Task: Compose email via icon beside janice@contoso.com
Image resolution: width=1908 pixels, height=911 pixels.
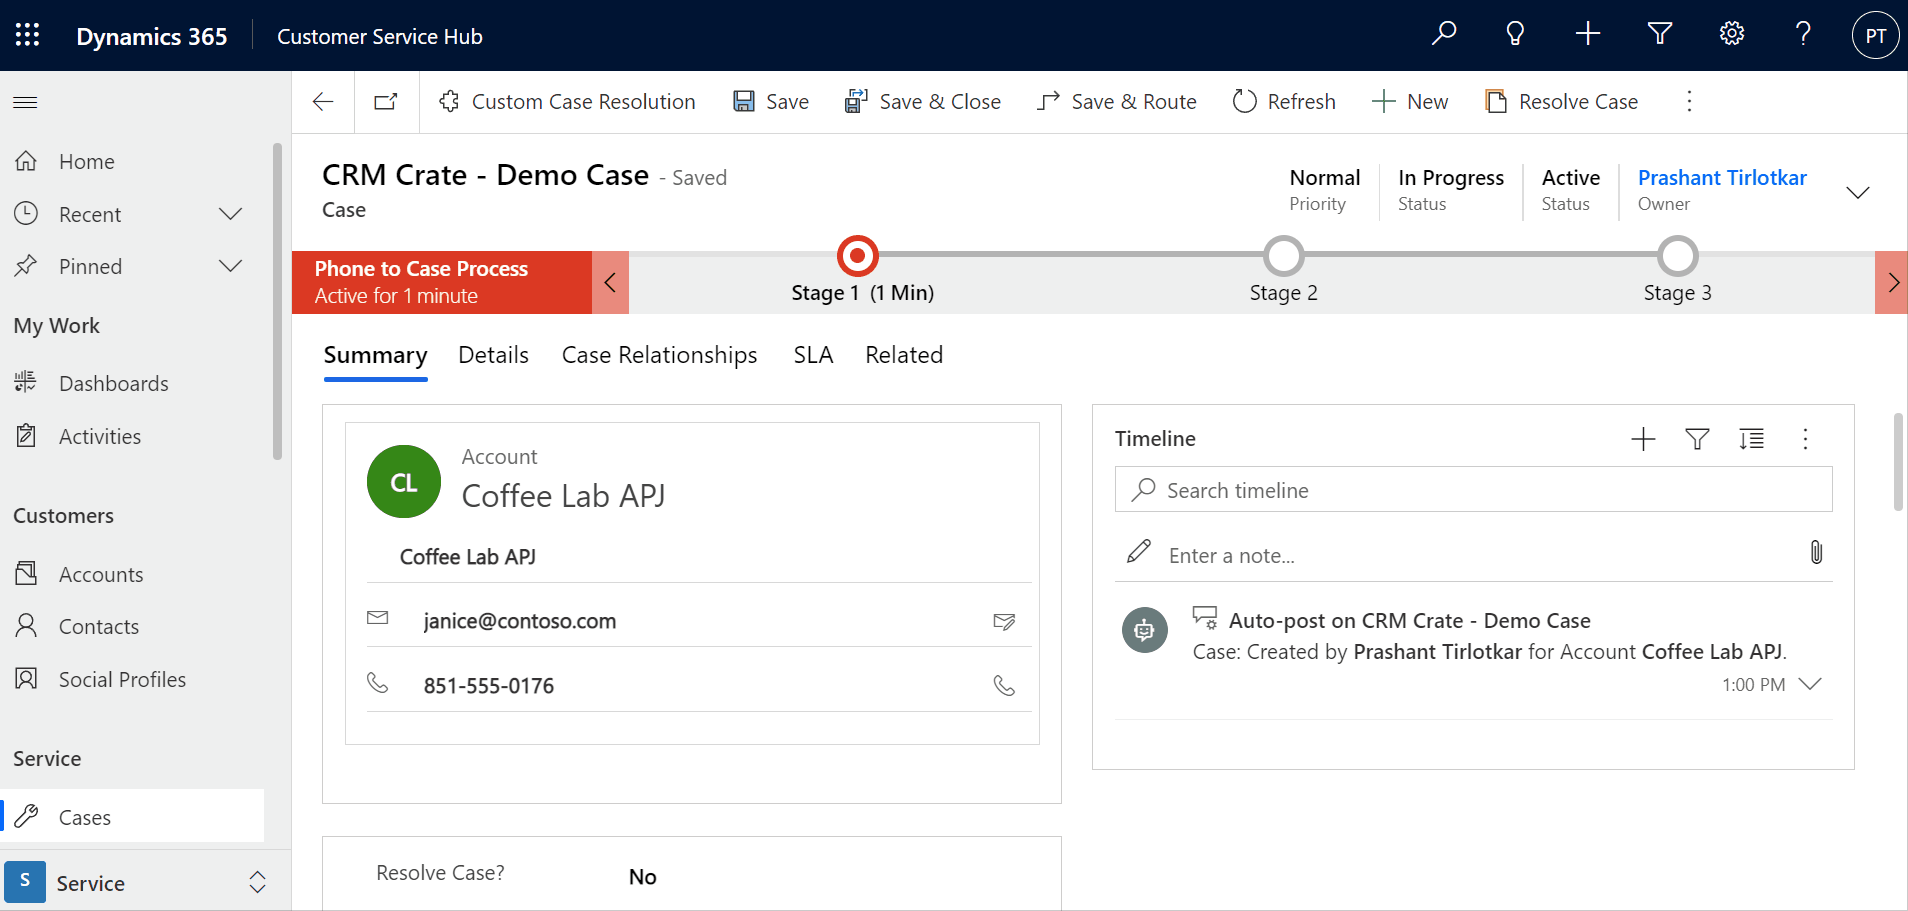Action: [x=1004, y=621]
